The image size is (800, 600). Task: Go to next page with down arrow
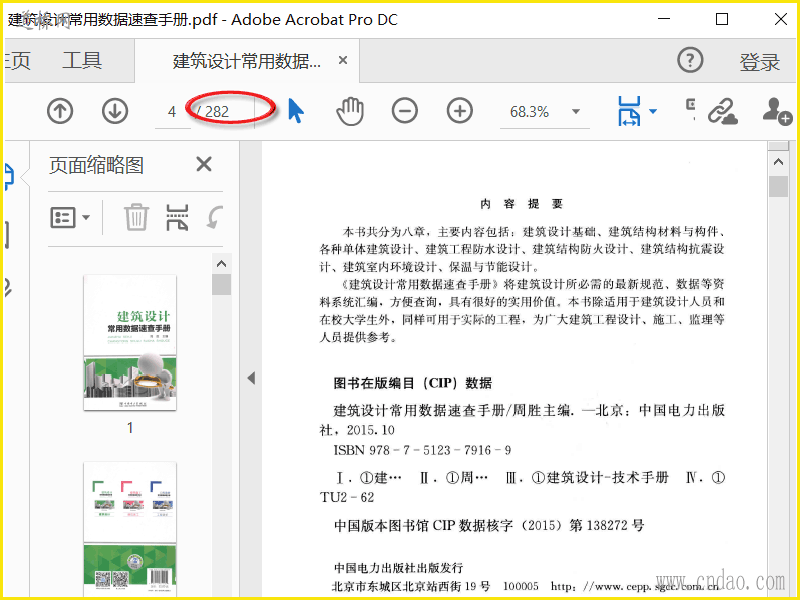coord(115,111)
